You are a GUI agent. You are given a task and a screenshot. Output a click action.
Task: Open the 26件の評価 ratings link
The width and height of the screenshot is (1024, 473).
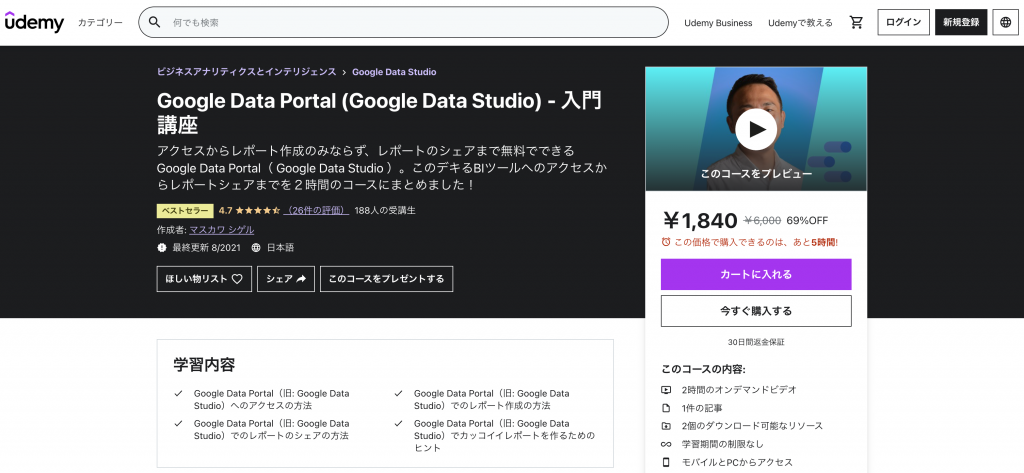(317, 210)
